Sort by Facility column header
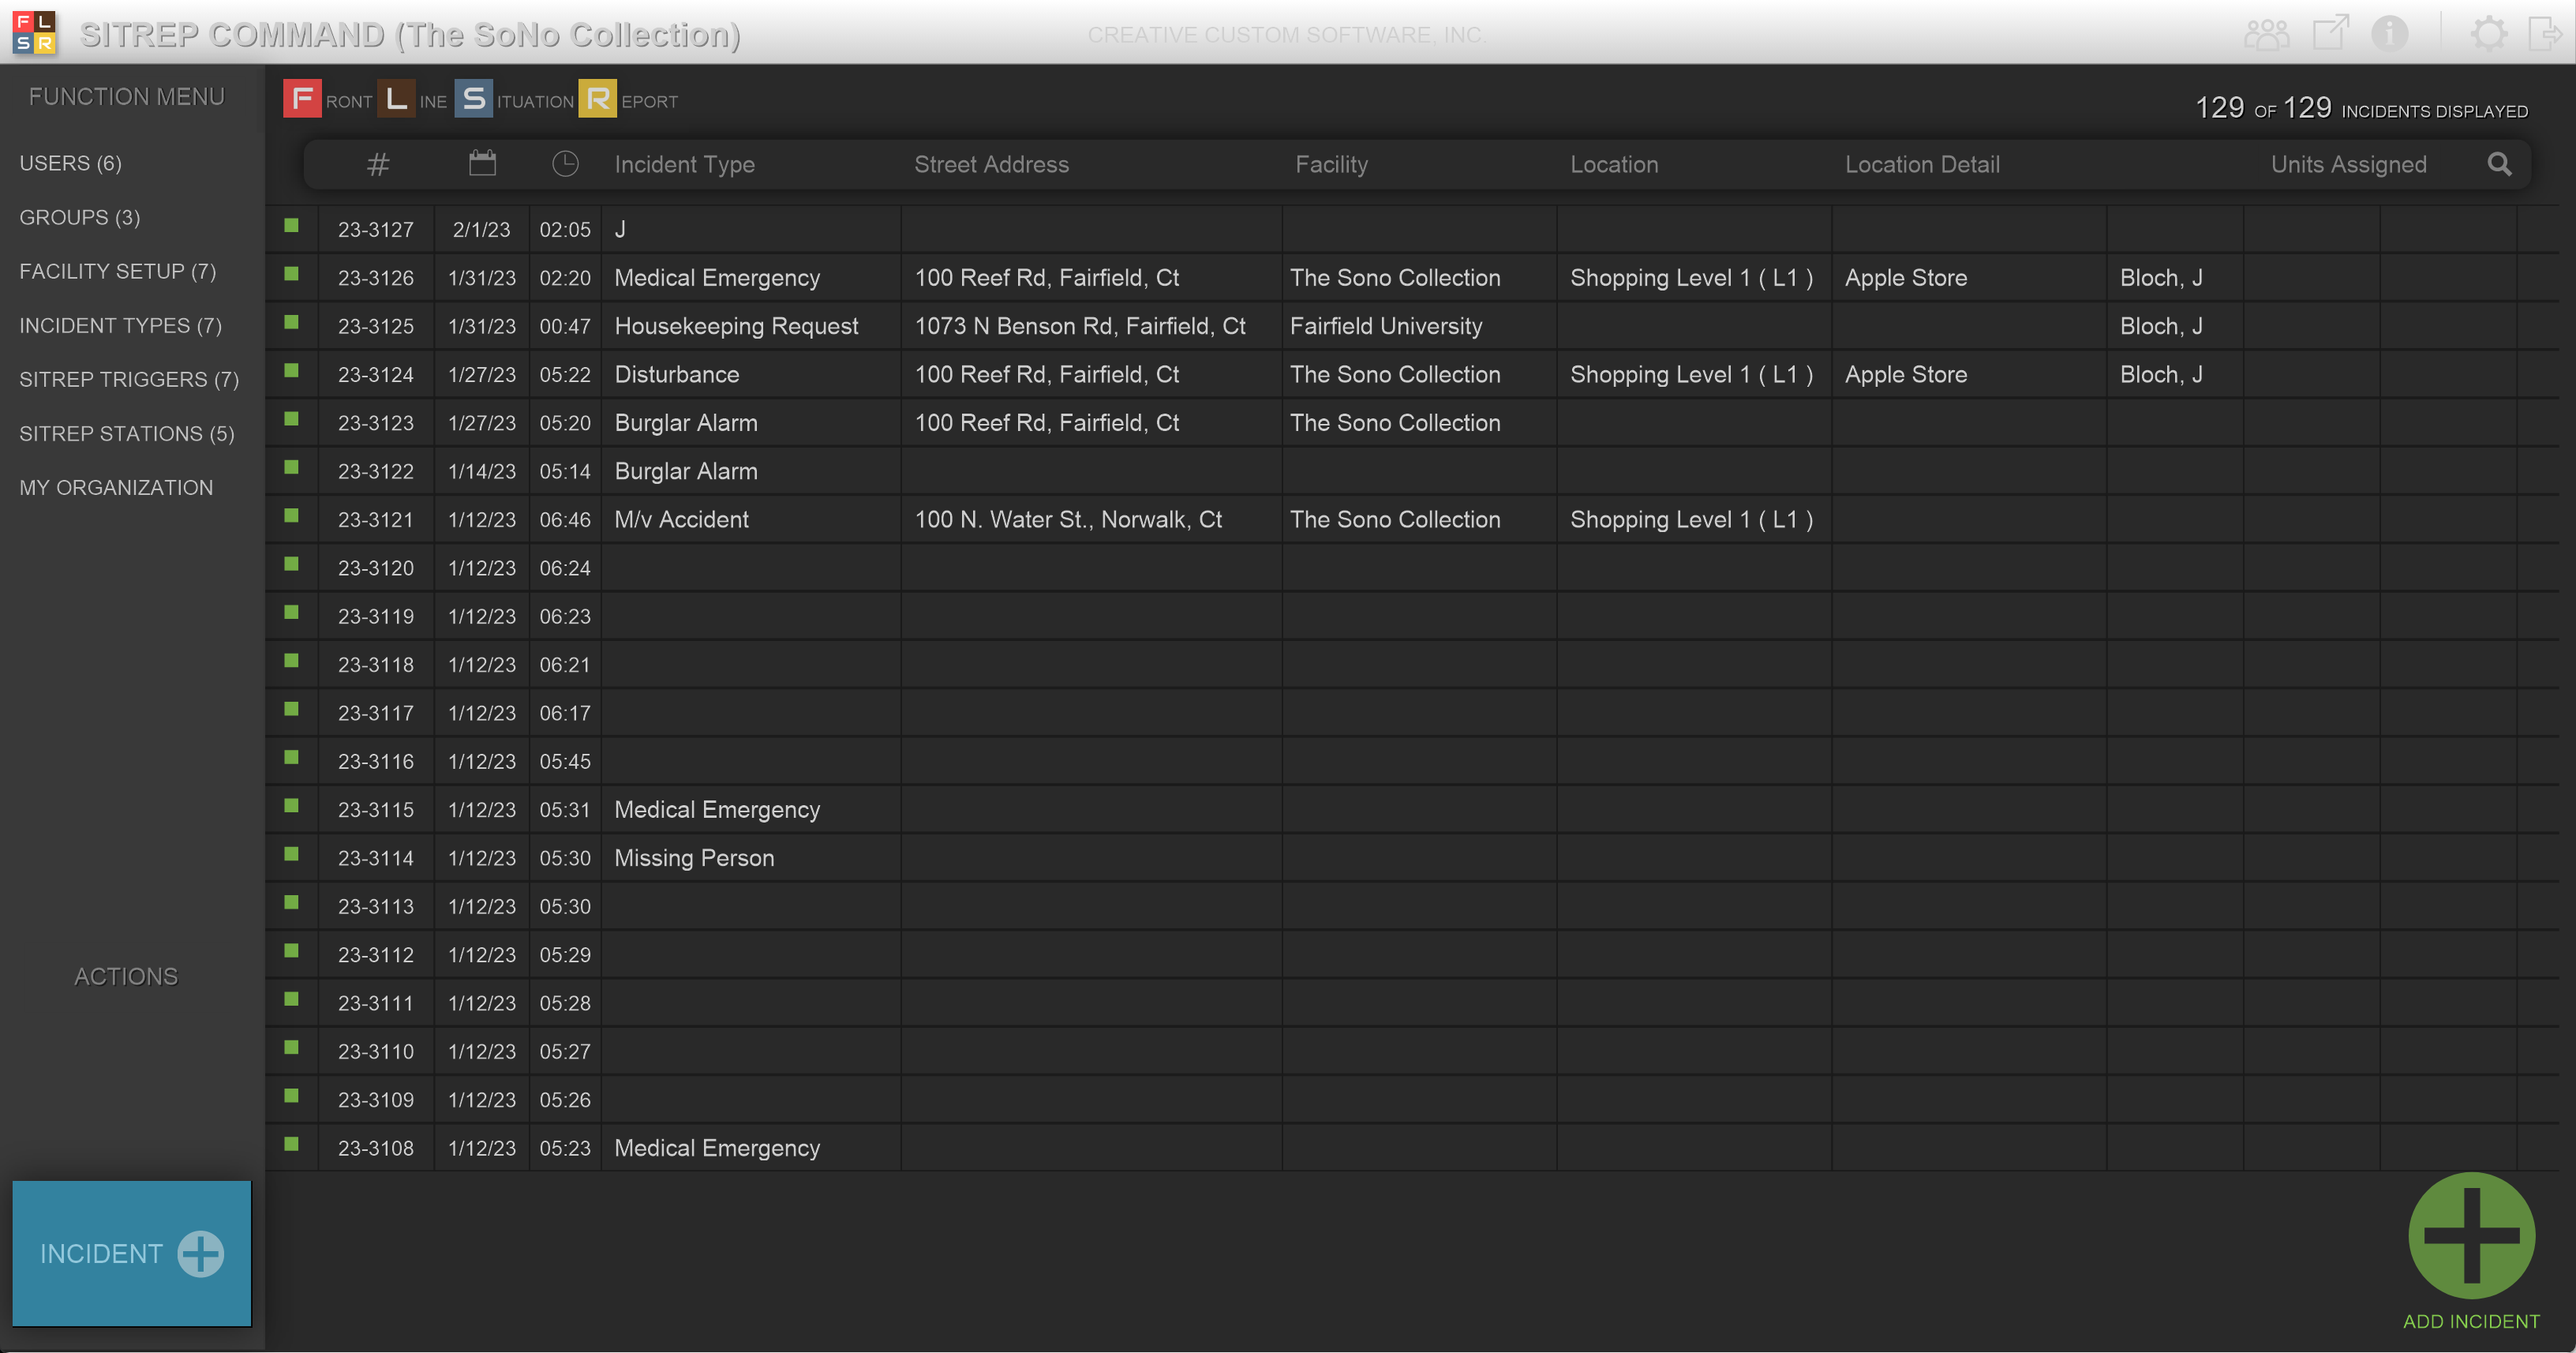The width and height of the screenshot is (2576, 1353). [x=1331, y=164]
